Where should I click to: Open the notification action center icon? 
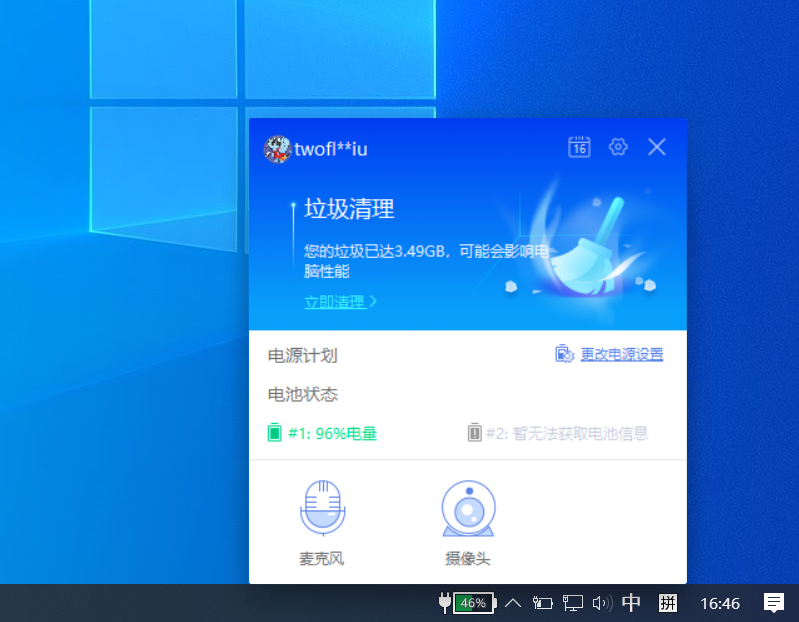(x=774, y=603)
